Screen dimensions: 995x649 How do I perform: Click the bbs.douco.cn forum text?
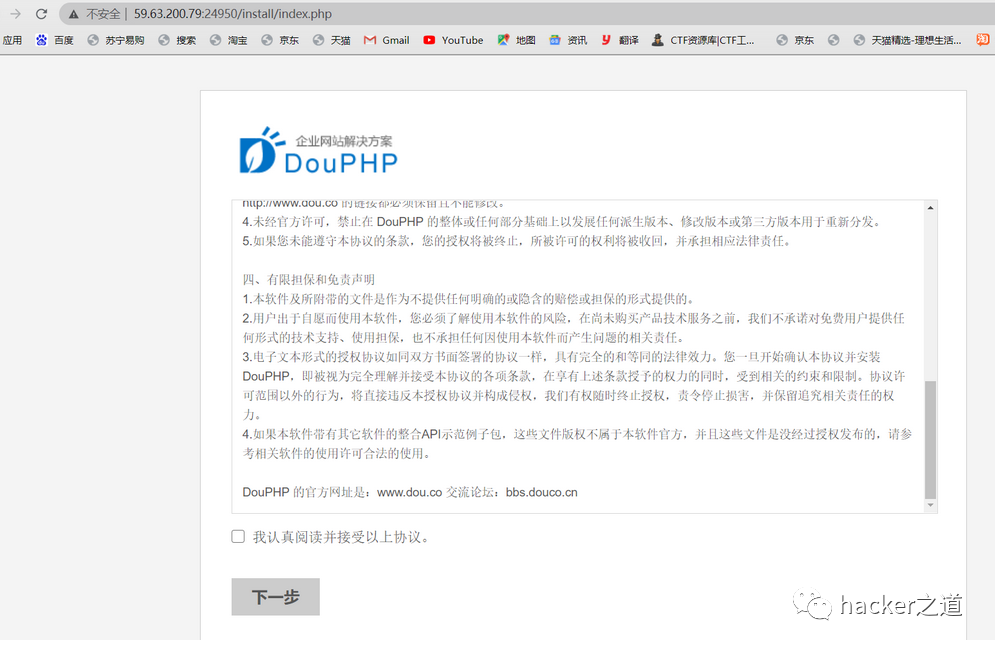coord(541,492)
